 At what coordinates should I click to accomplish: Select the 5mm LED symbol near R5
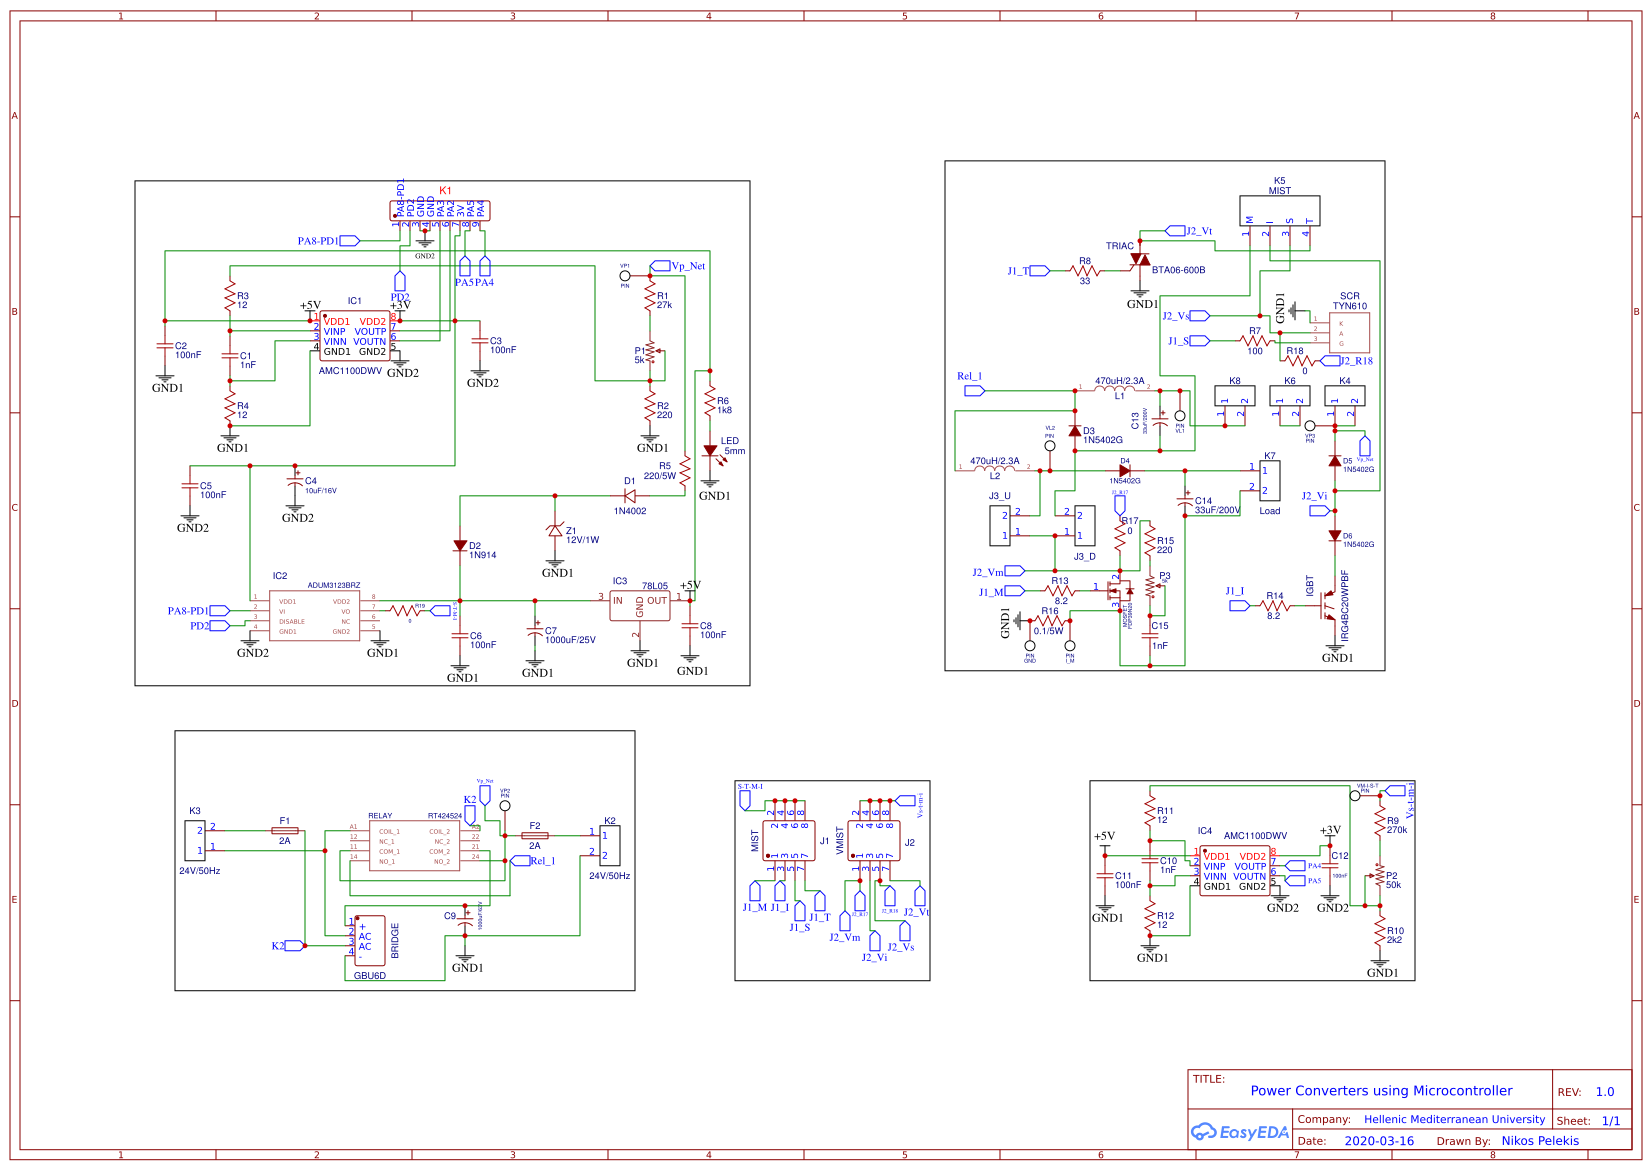[x=712, y=449]
